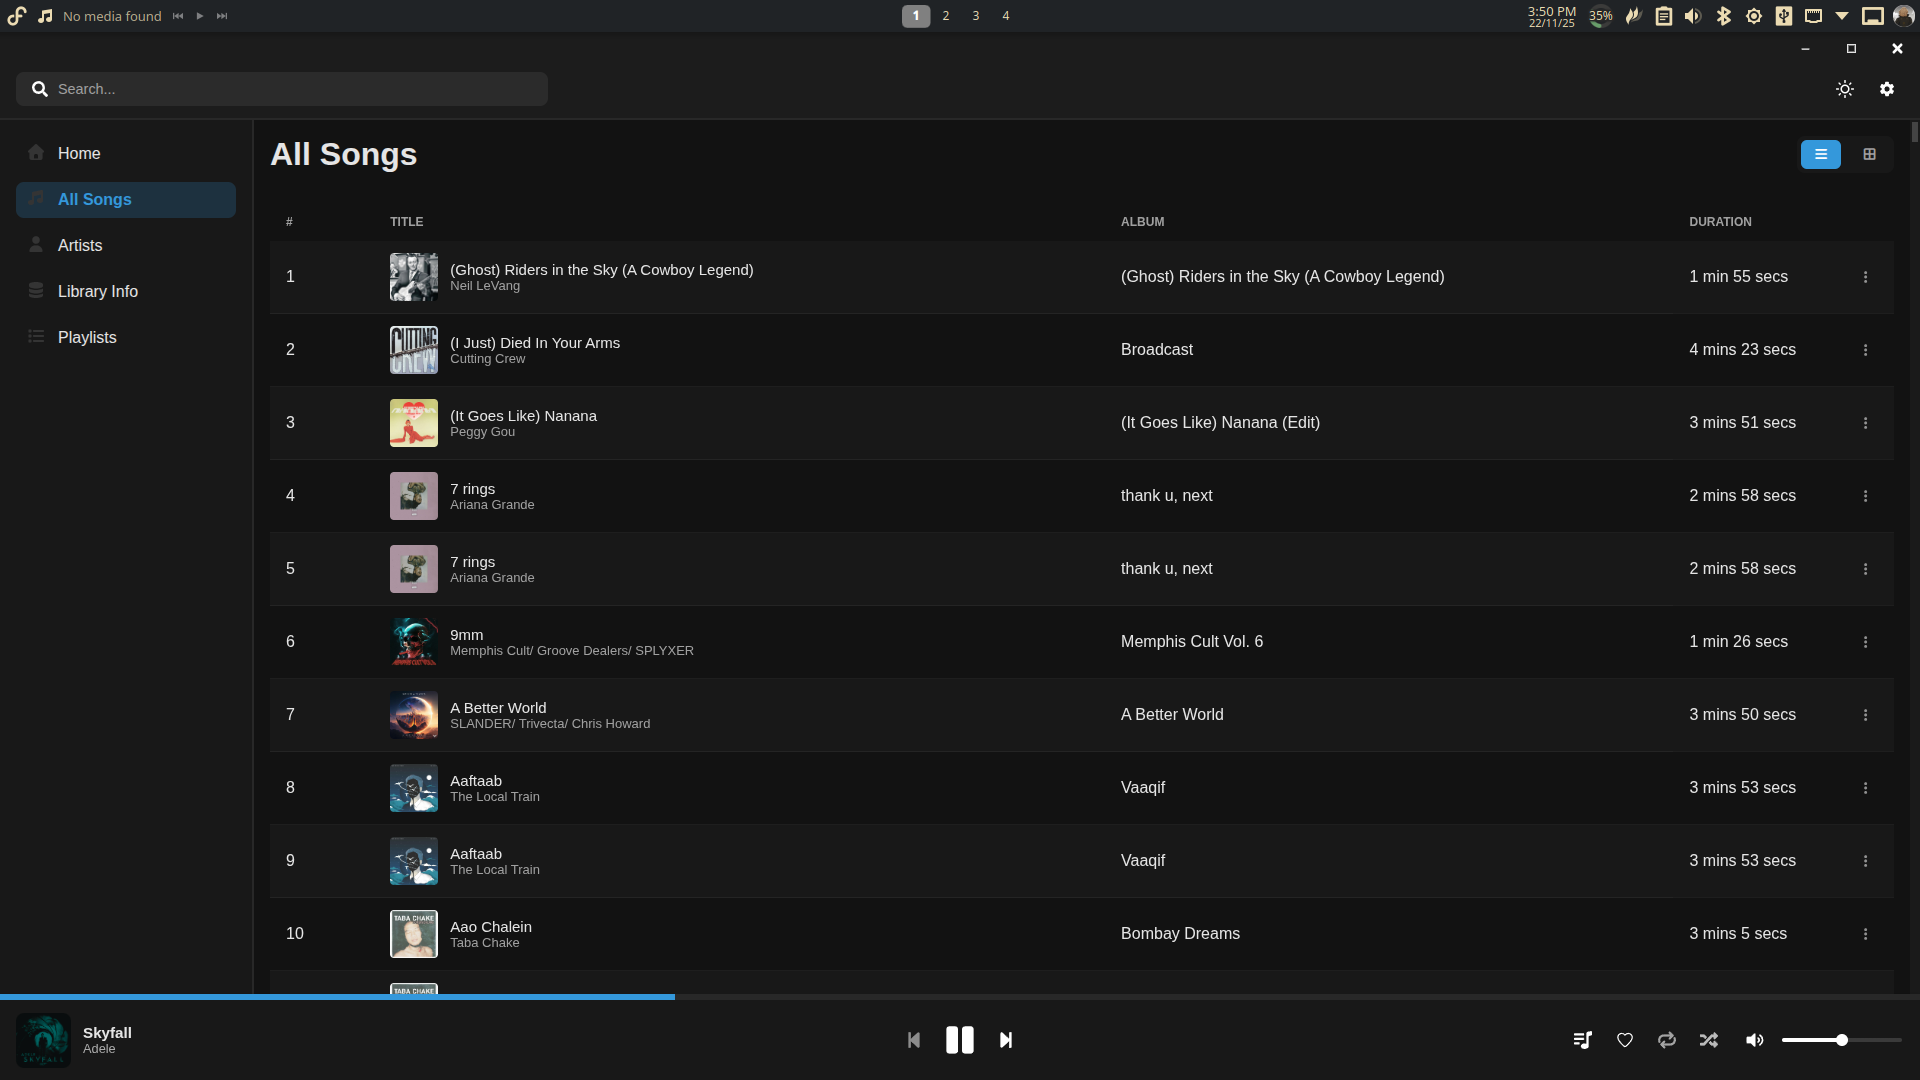Toggle dark/light theme with the sun icon
The height and width of the screenshot is (1080, 1920).
coord(1845,88)
